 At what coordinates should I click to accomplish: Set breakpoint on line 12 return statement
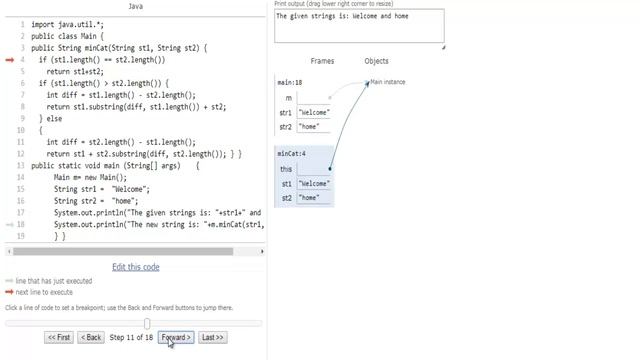[144, 154]
